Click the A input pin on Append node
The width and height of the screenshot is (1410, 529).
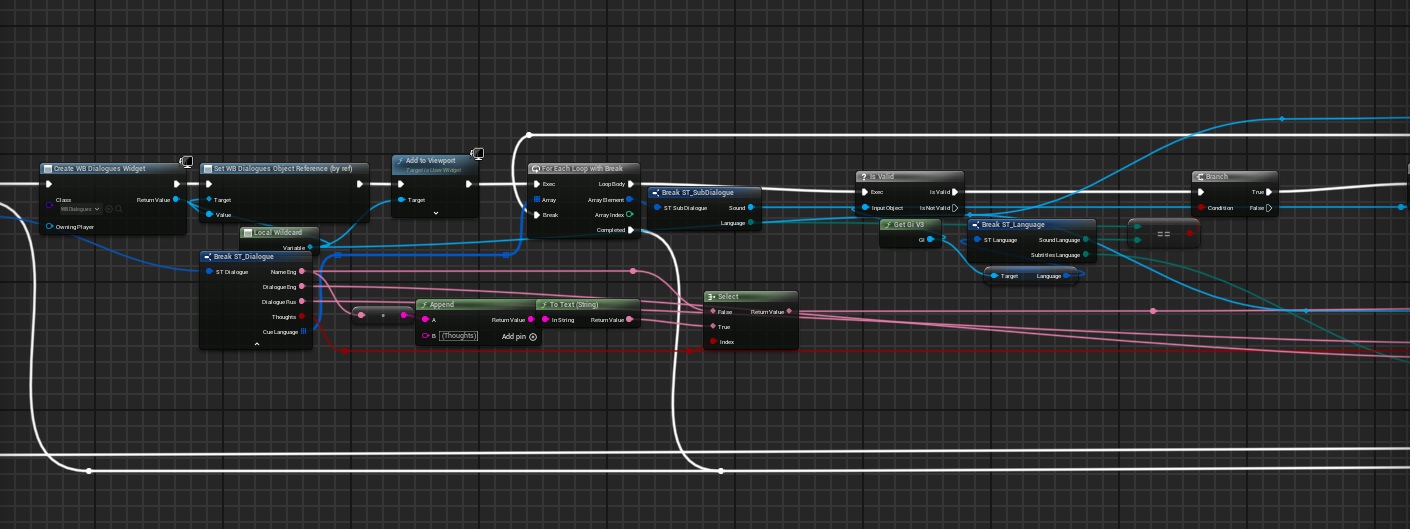(x=424, y=319)
